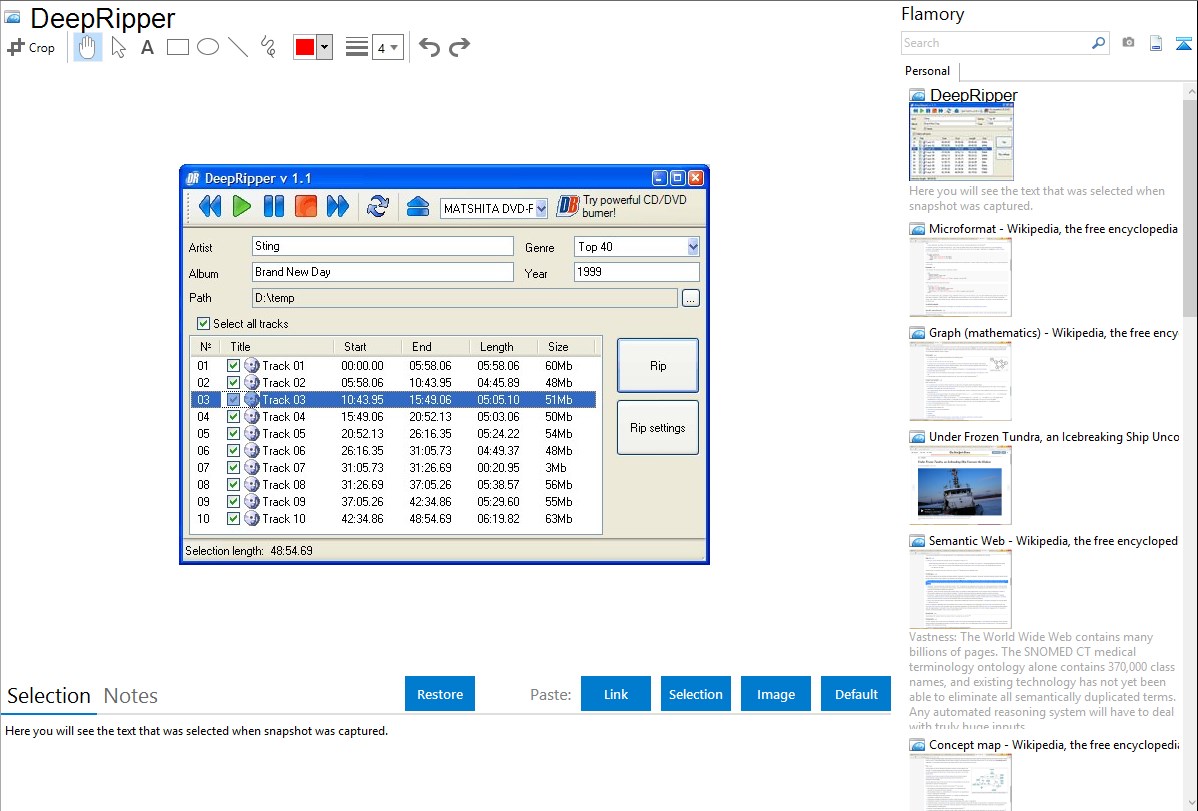Uncheck Track 05 checkbox

(x=233, y=433)
